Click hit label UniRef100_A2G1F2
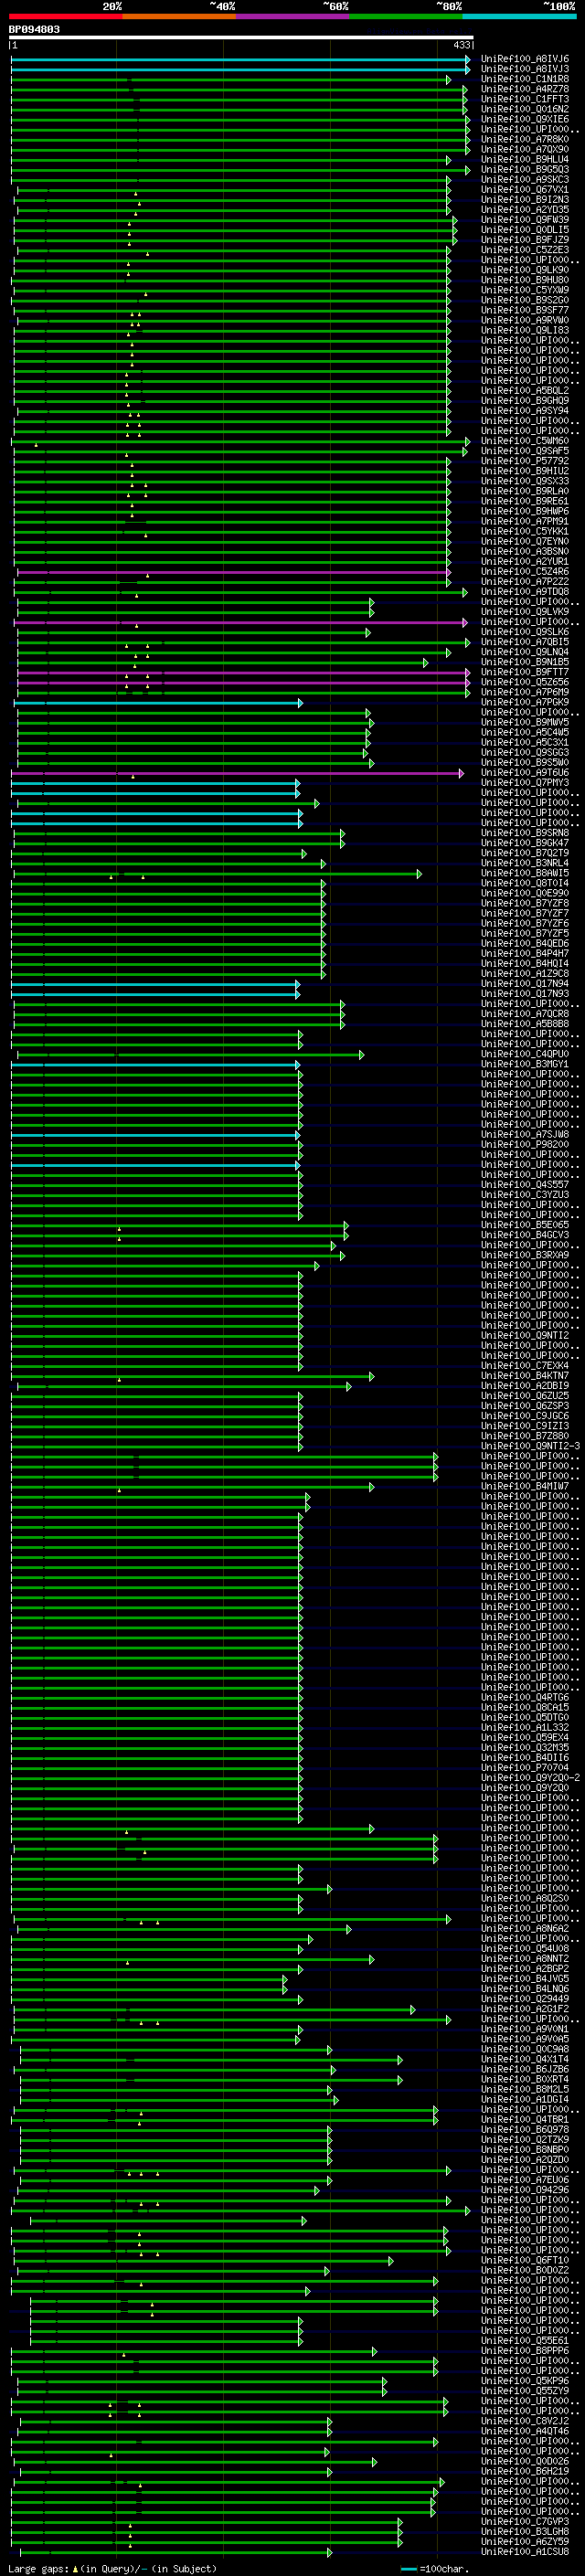 (525, 2010)
